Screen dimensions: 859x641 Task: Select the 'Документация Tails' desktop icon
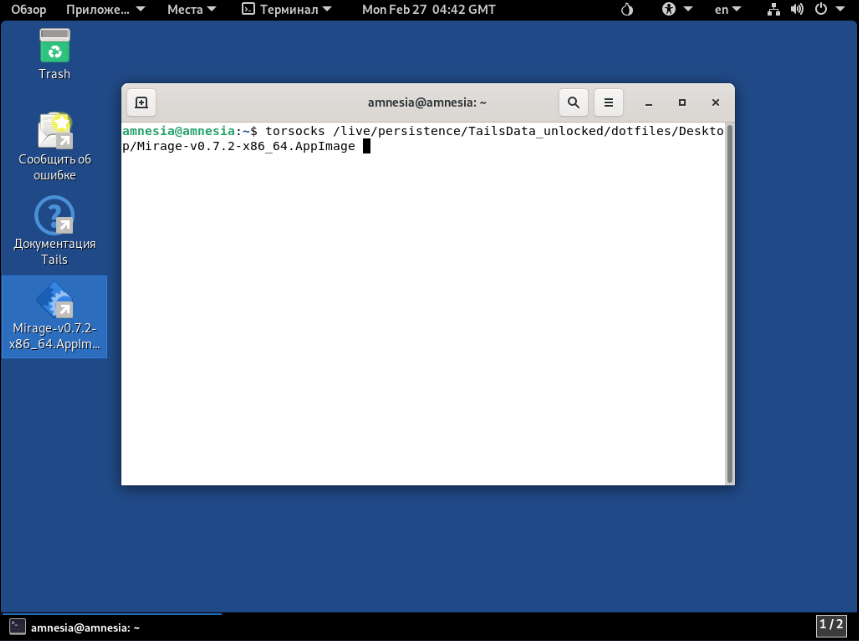[x=55, y=231]
